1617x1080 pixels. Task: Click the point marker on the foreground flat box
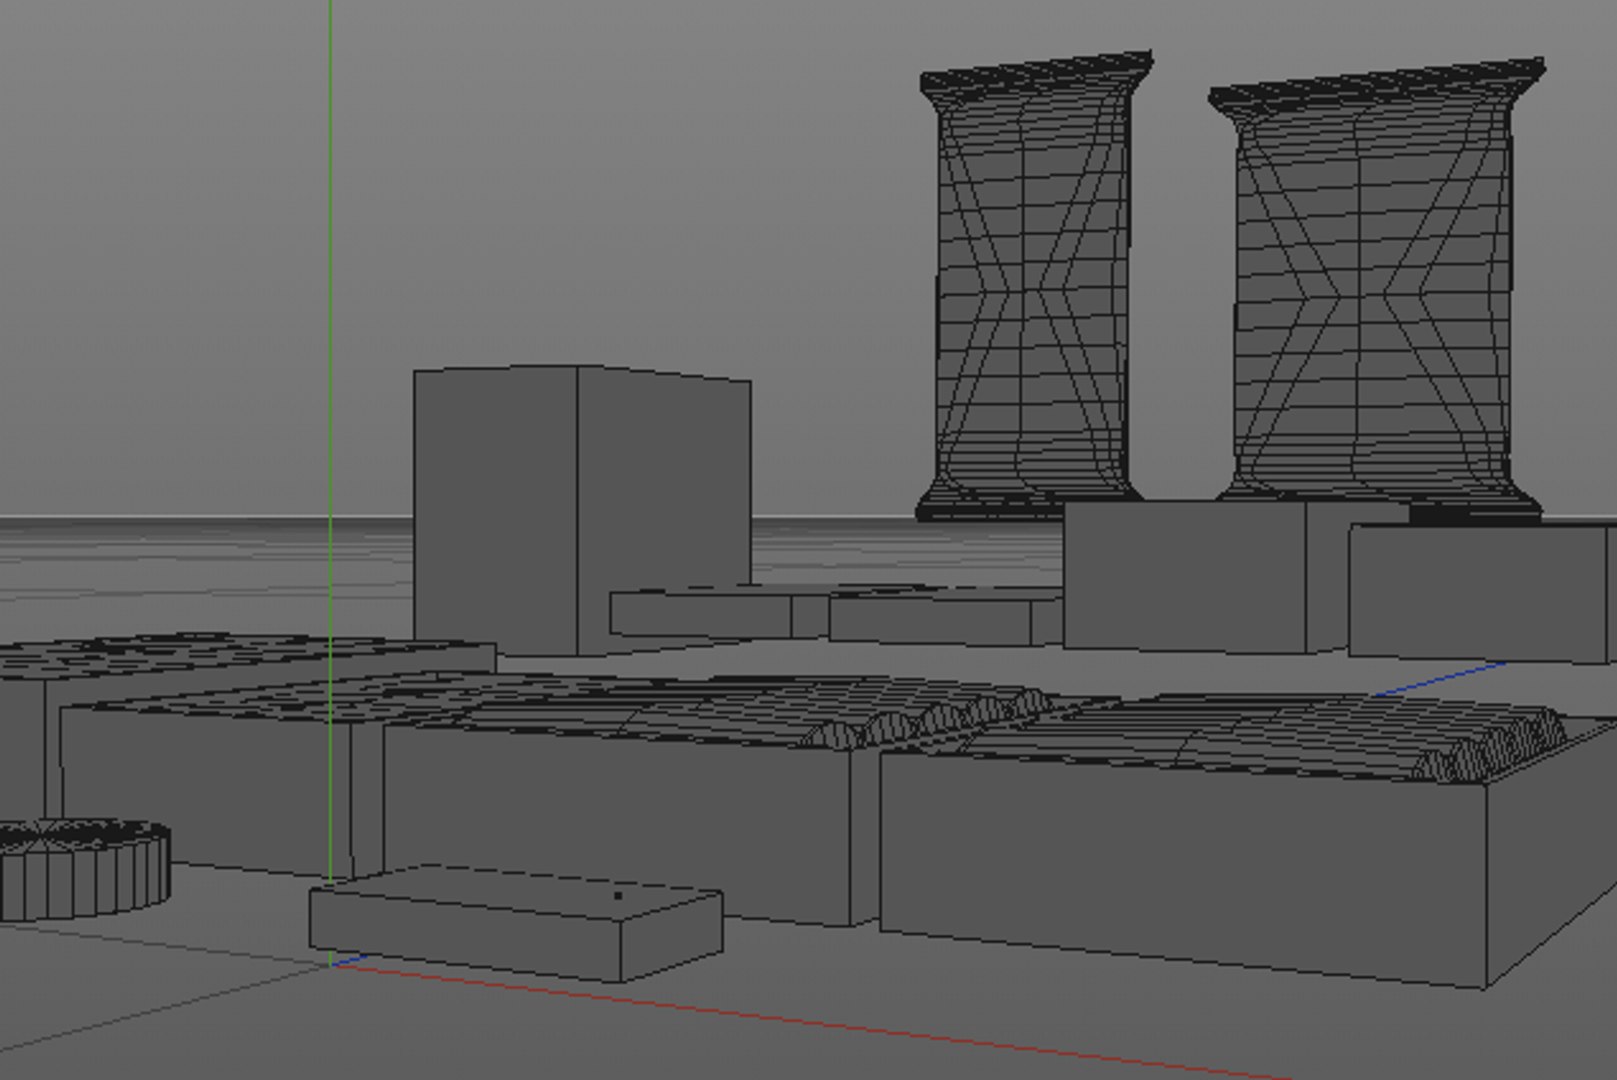(x=618, y=895)
